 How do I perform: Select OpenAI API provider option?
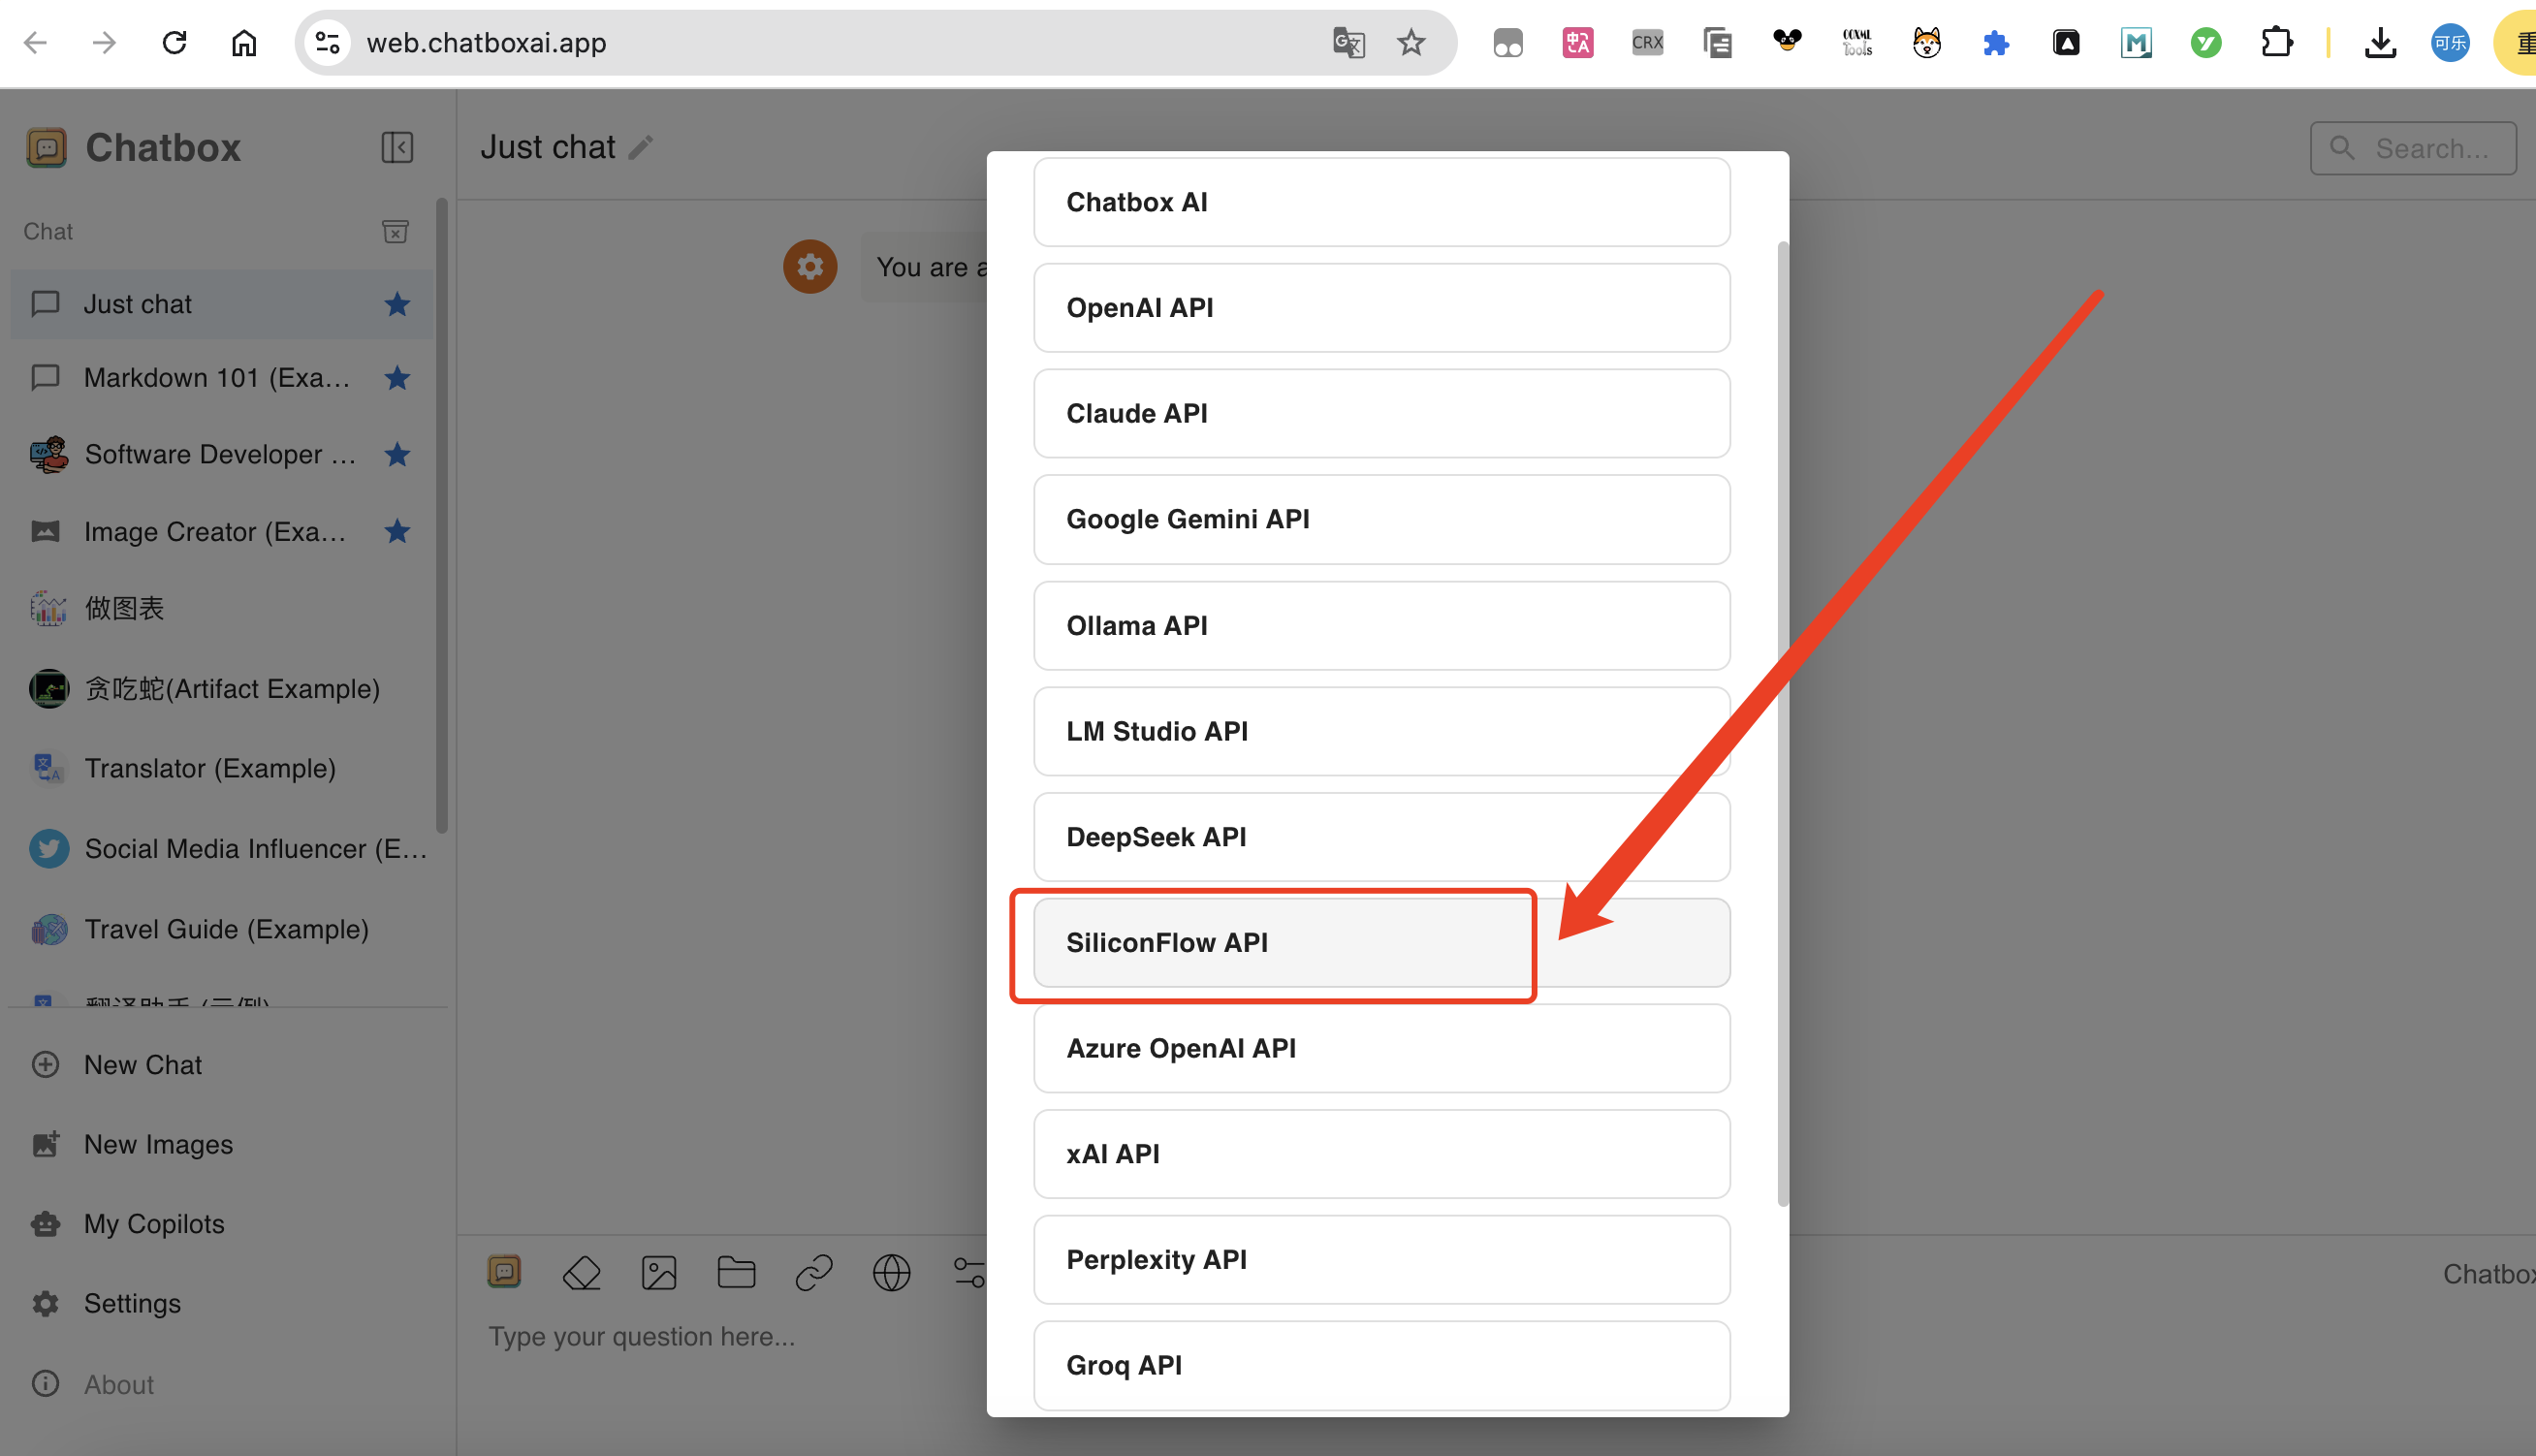click(x=1381, y=308)
